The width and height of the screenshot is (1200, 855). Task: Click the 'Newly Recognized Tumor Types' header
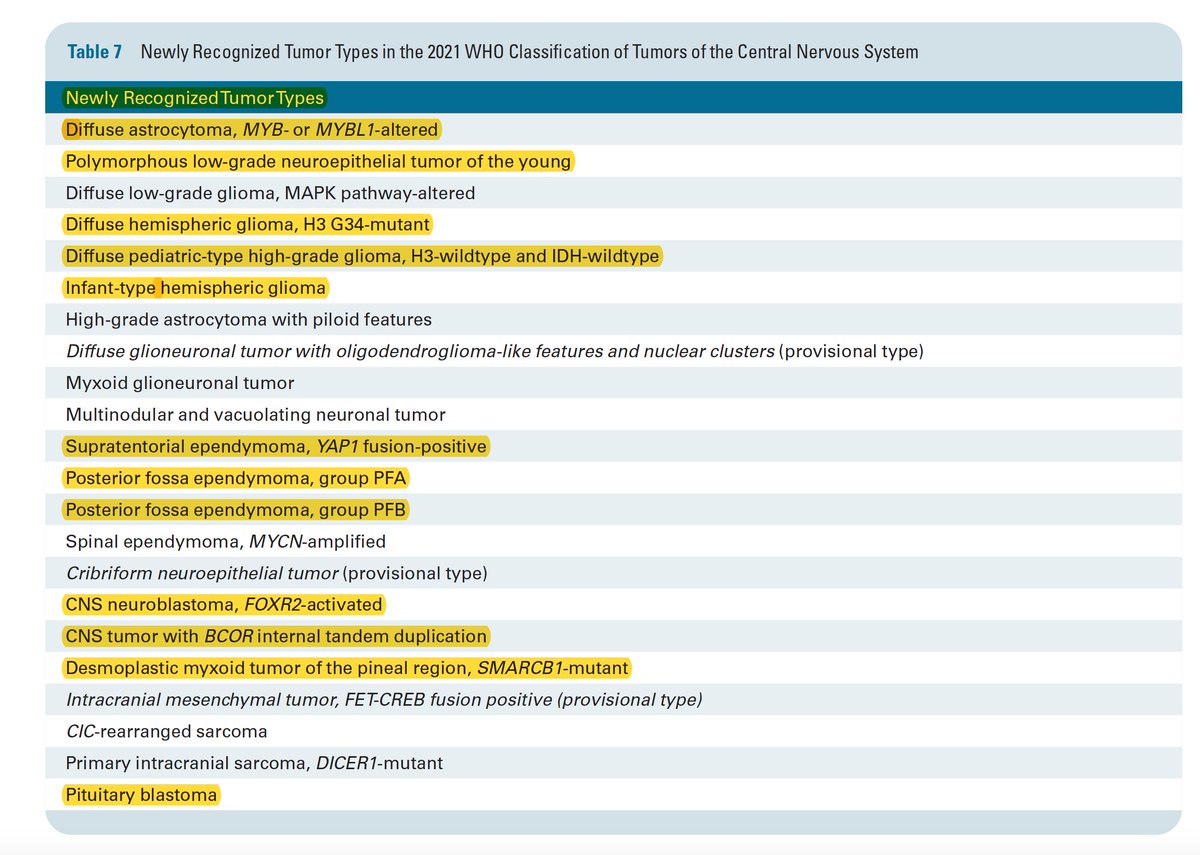195,98
